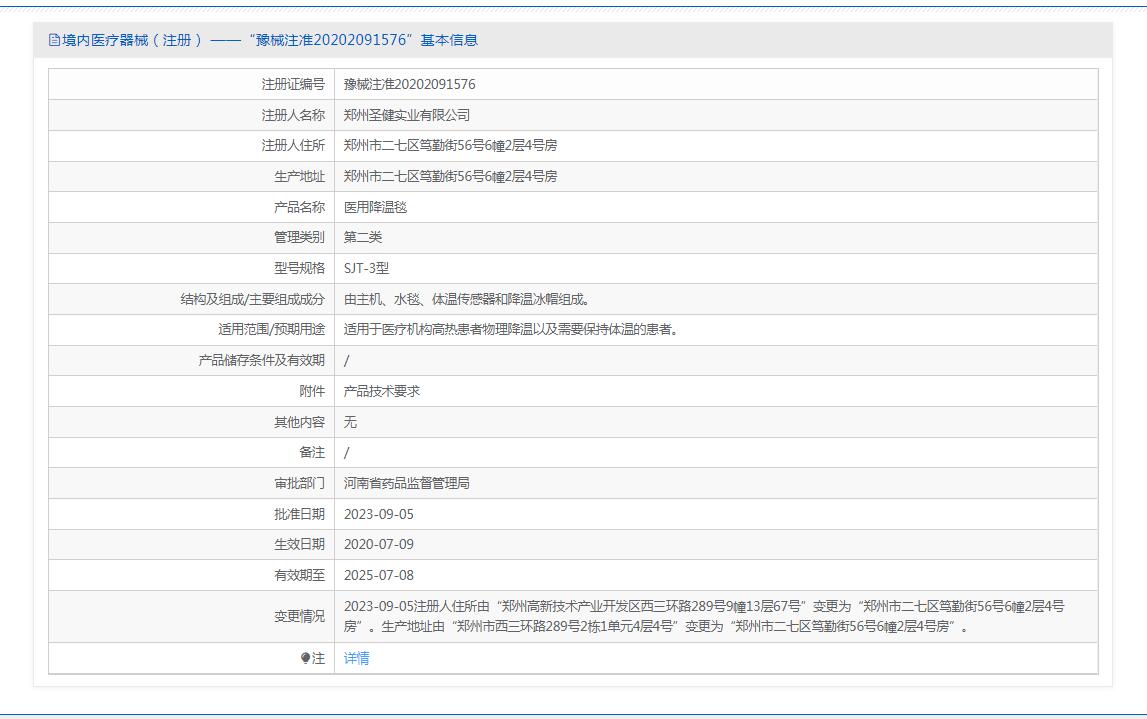Click the slash value in 产品储存条件及有效期 row
This screenshot has width=1147, height=719.
[347, 361]
